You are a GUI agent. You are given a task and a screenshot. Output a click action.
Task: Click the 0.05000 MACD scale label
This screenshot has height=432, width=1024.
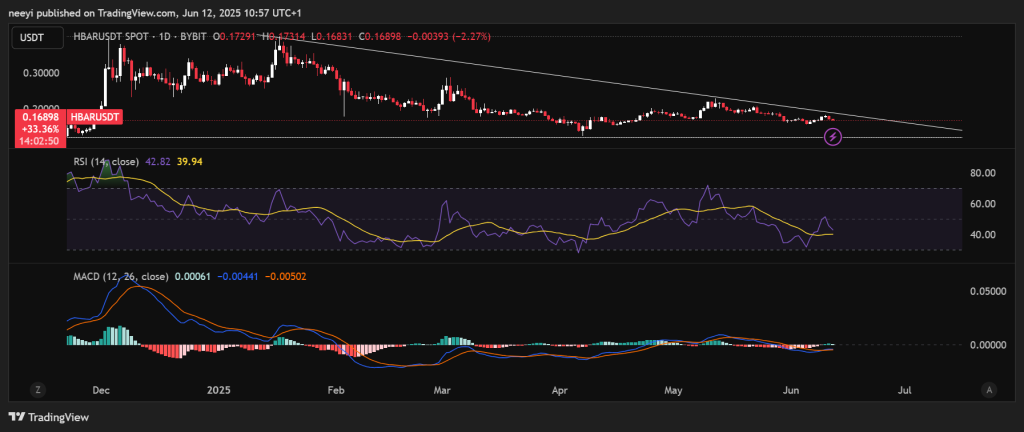pyautogui.click(x=986, y=291)
